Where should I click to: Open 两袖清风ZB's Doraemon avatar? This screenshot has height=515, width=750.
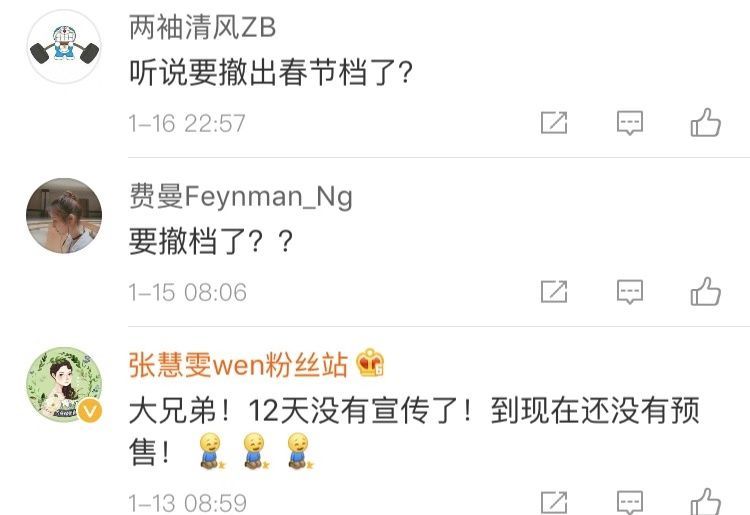64,47
